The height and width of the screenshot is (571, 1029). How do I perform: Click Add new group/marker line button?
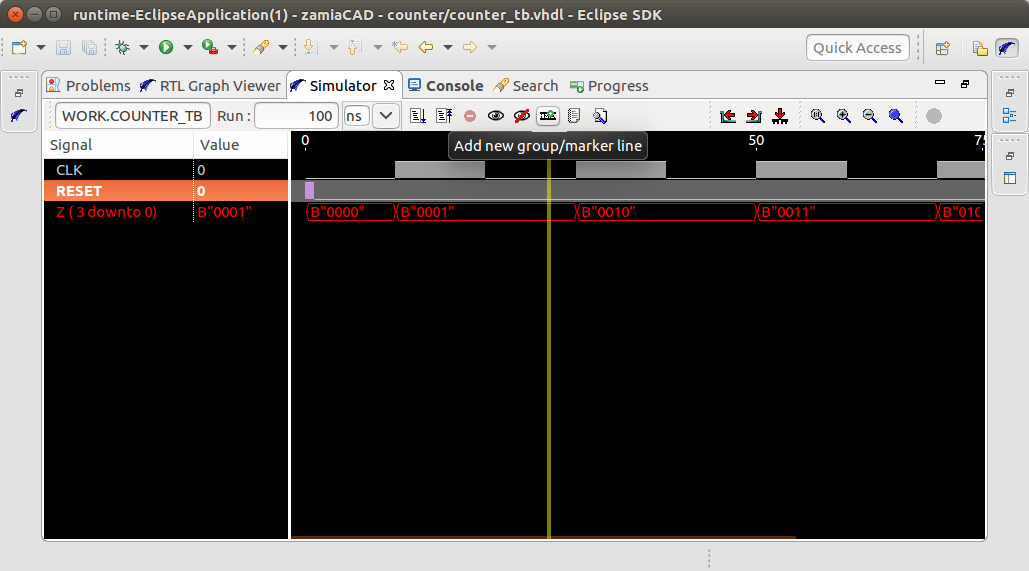[x=548, y=116]
